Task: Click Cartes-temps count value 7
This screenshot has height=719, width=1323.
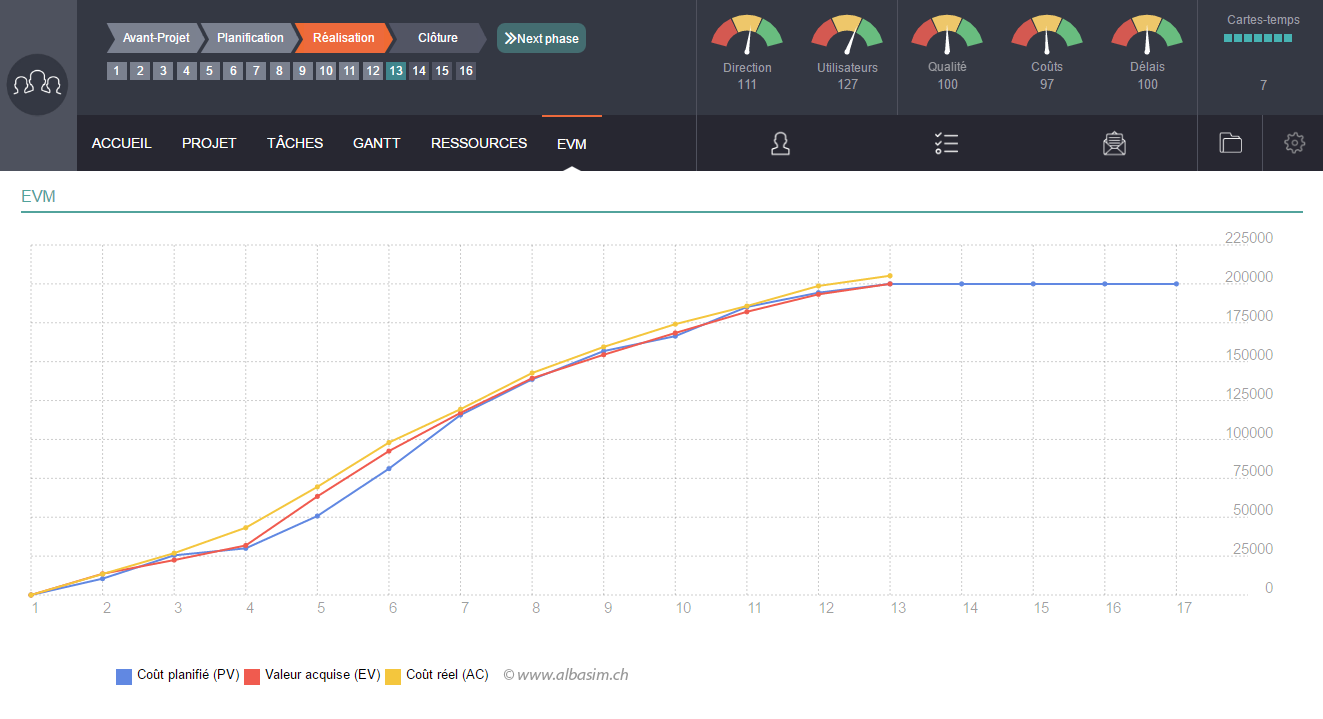Action: 1263,86
